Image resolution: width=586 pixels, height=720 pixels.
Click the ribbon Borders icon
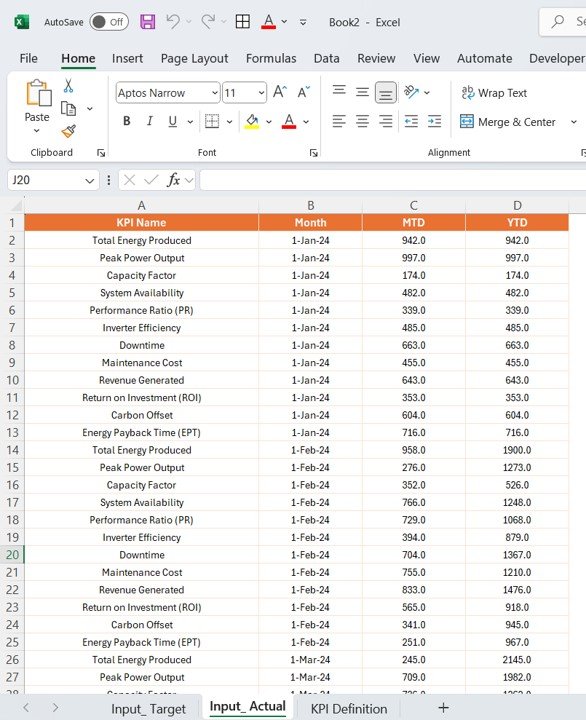(212, 121)
